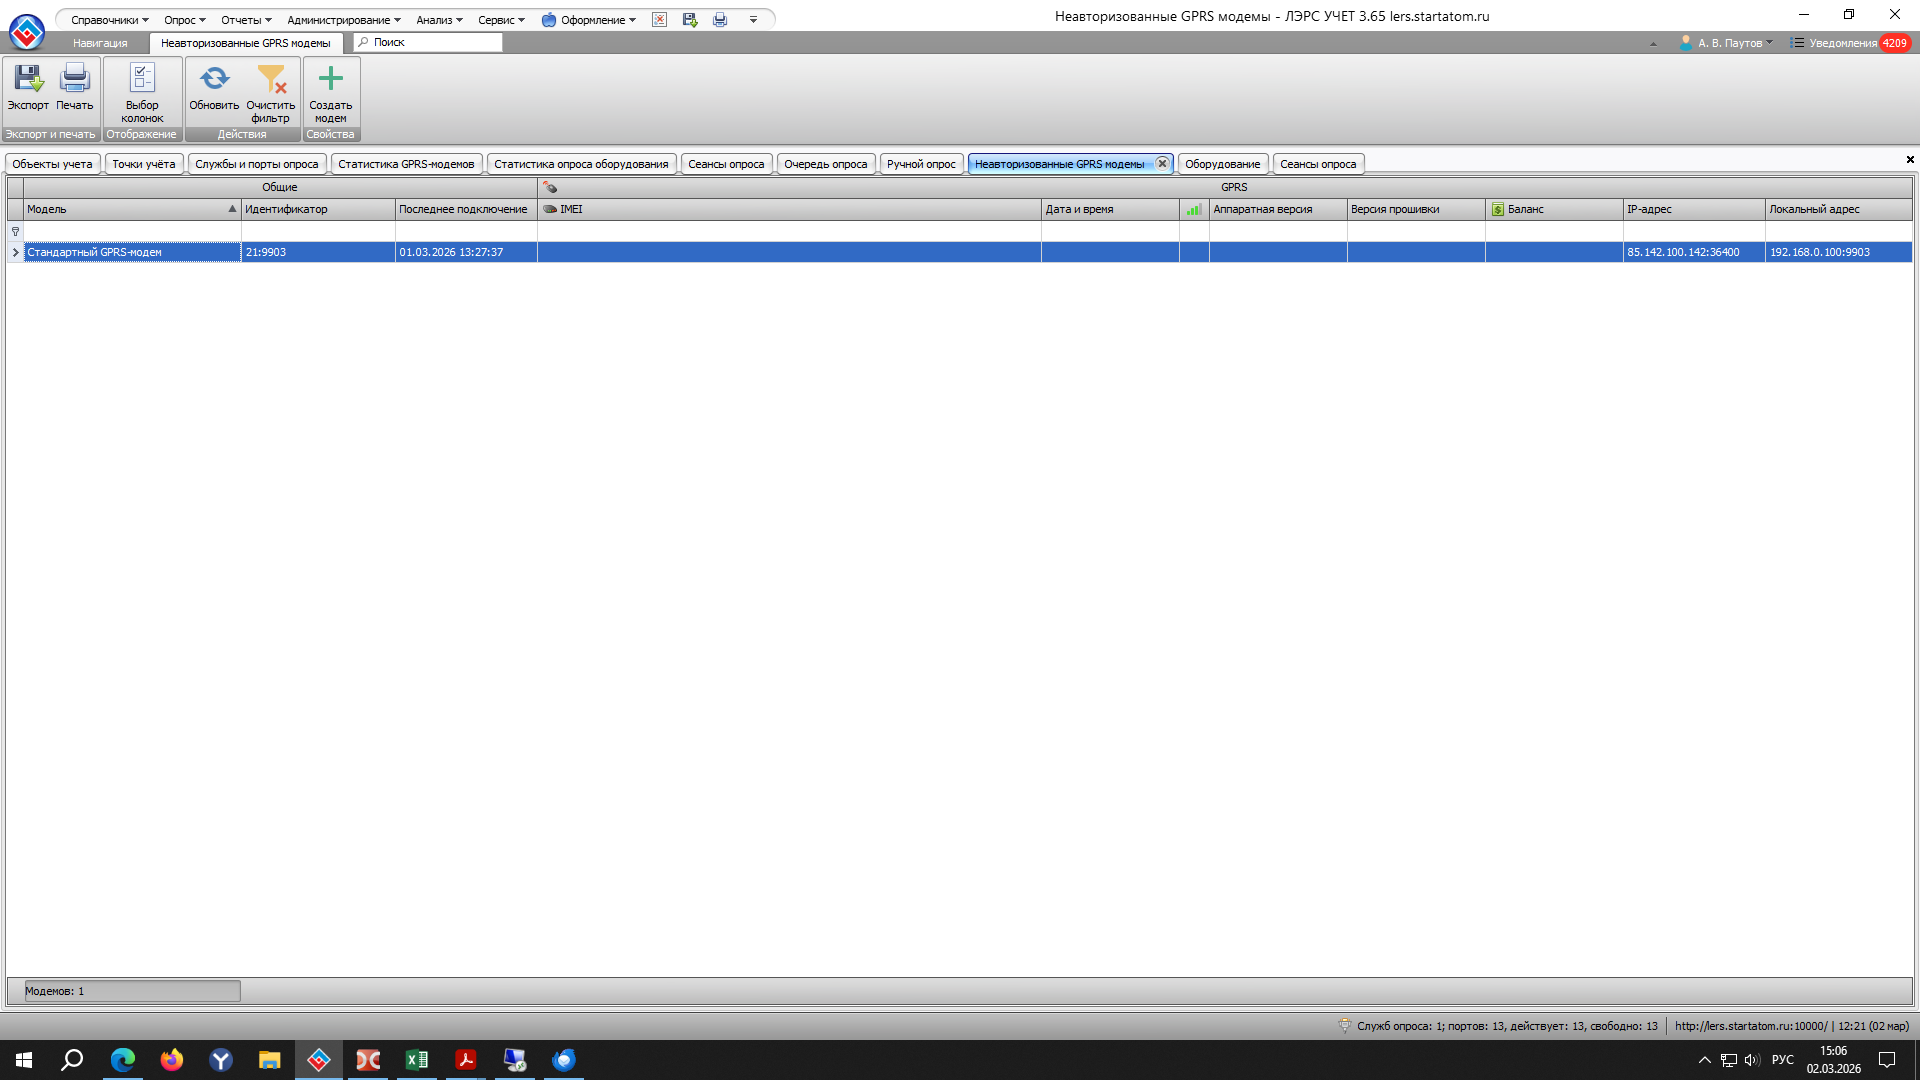This screenshot has width=1920, height=1080.
Task: Click quick-access export icon in title bar
Action: pos(690,20)
